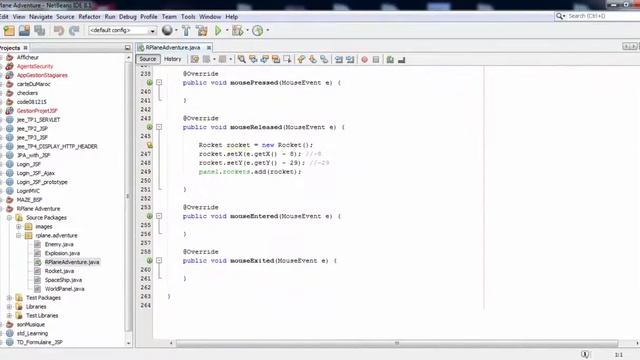This screenshot has width=640, height=360.
Task: Expand the Libraries node
Action: 9,307
